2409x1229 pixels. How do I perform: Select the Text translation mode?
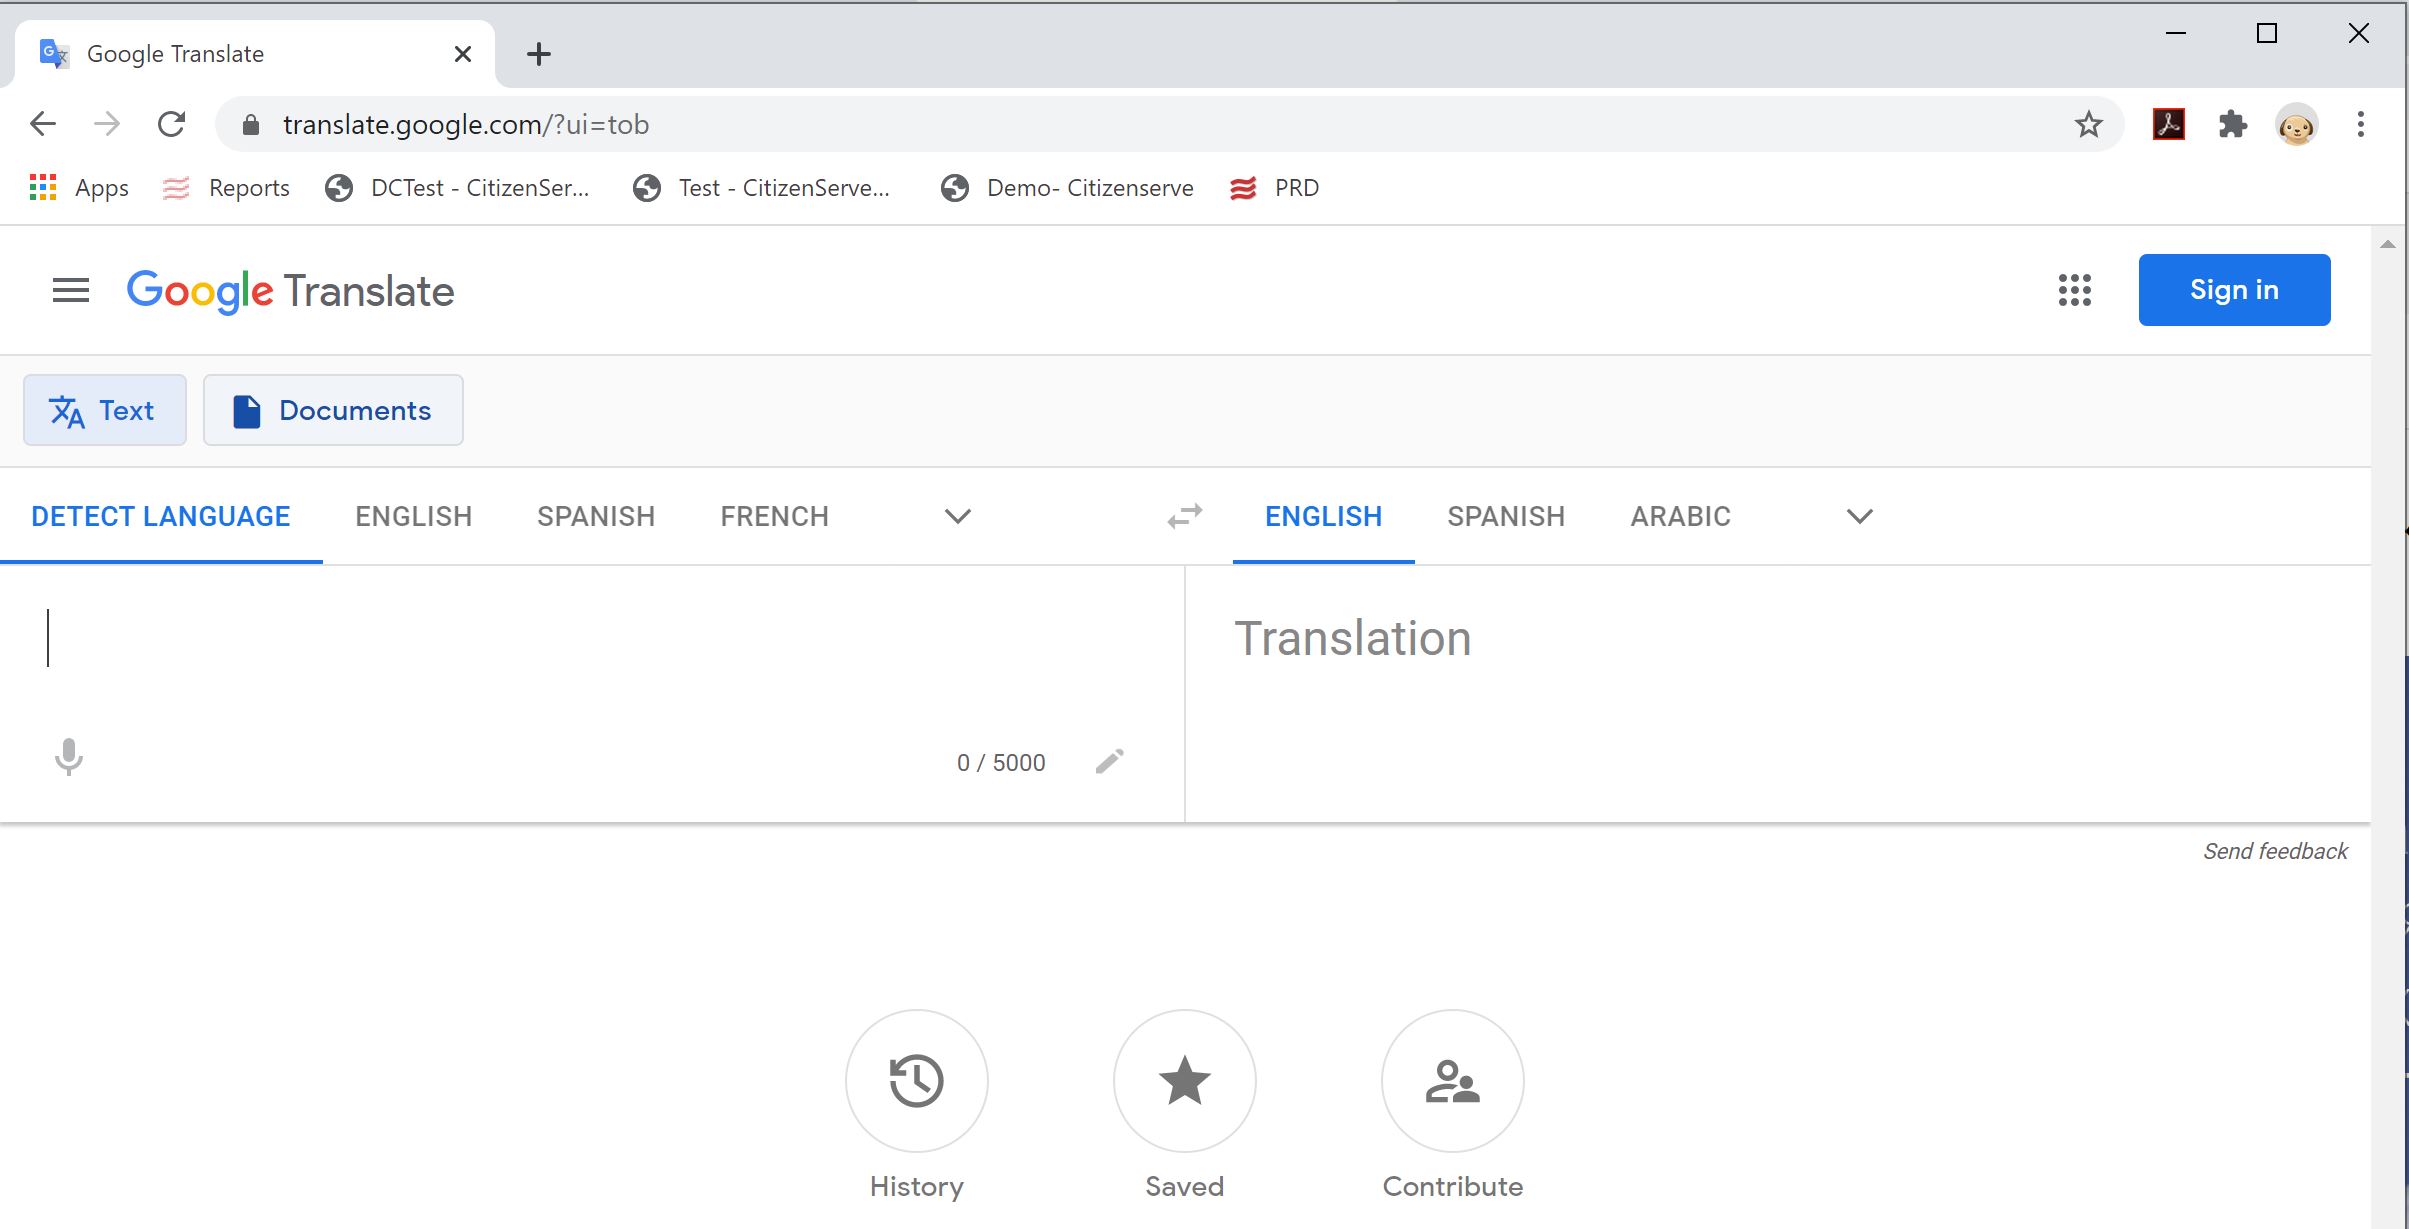105,410
